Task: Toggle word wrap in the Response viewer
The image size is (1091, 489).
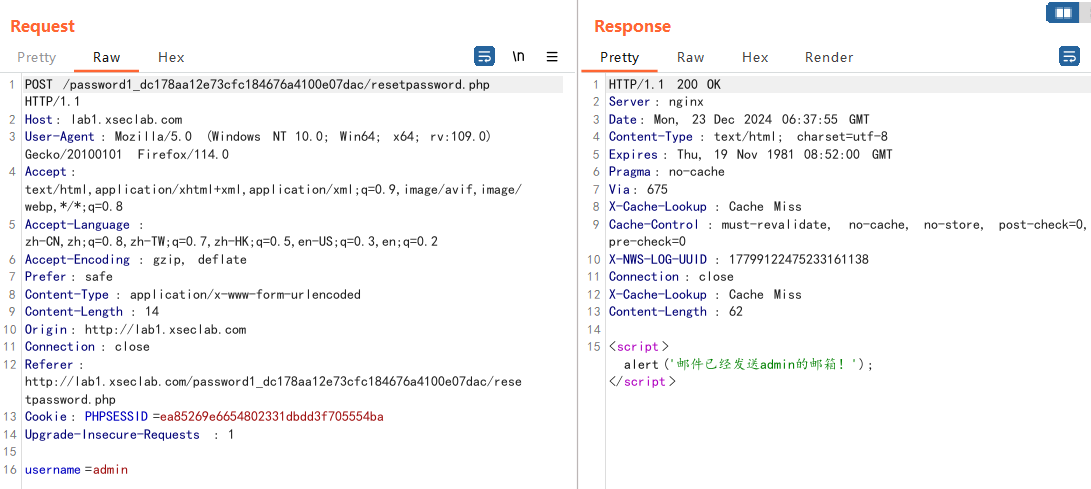Action: (1069, 57)
